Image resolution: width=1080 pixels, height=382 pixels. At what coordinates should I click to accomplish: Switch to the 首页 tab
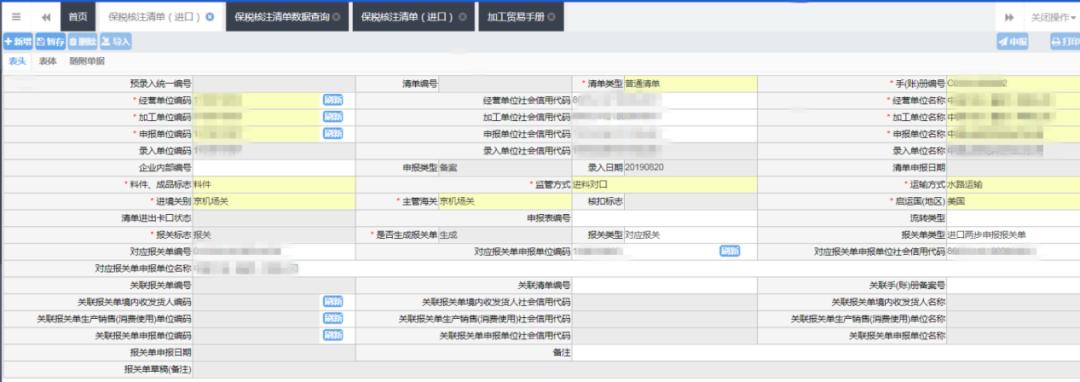78,17
